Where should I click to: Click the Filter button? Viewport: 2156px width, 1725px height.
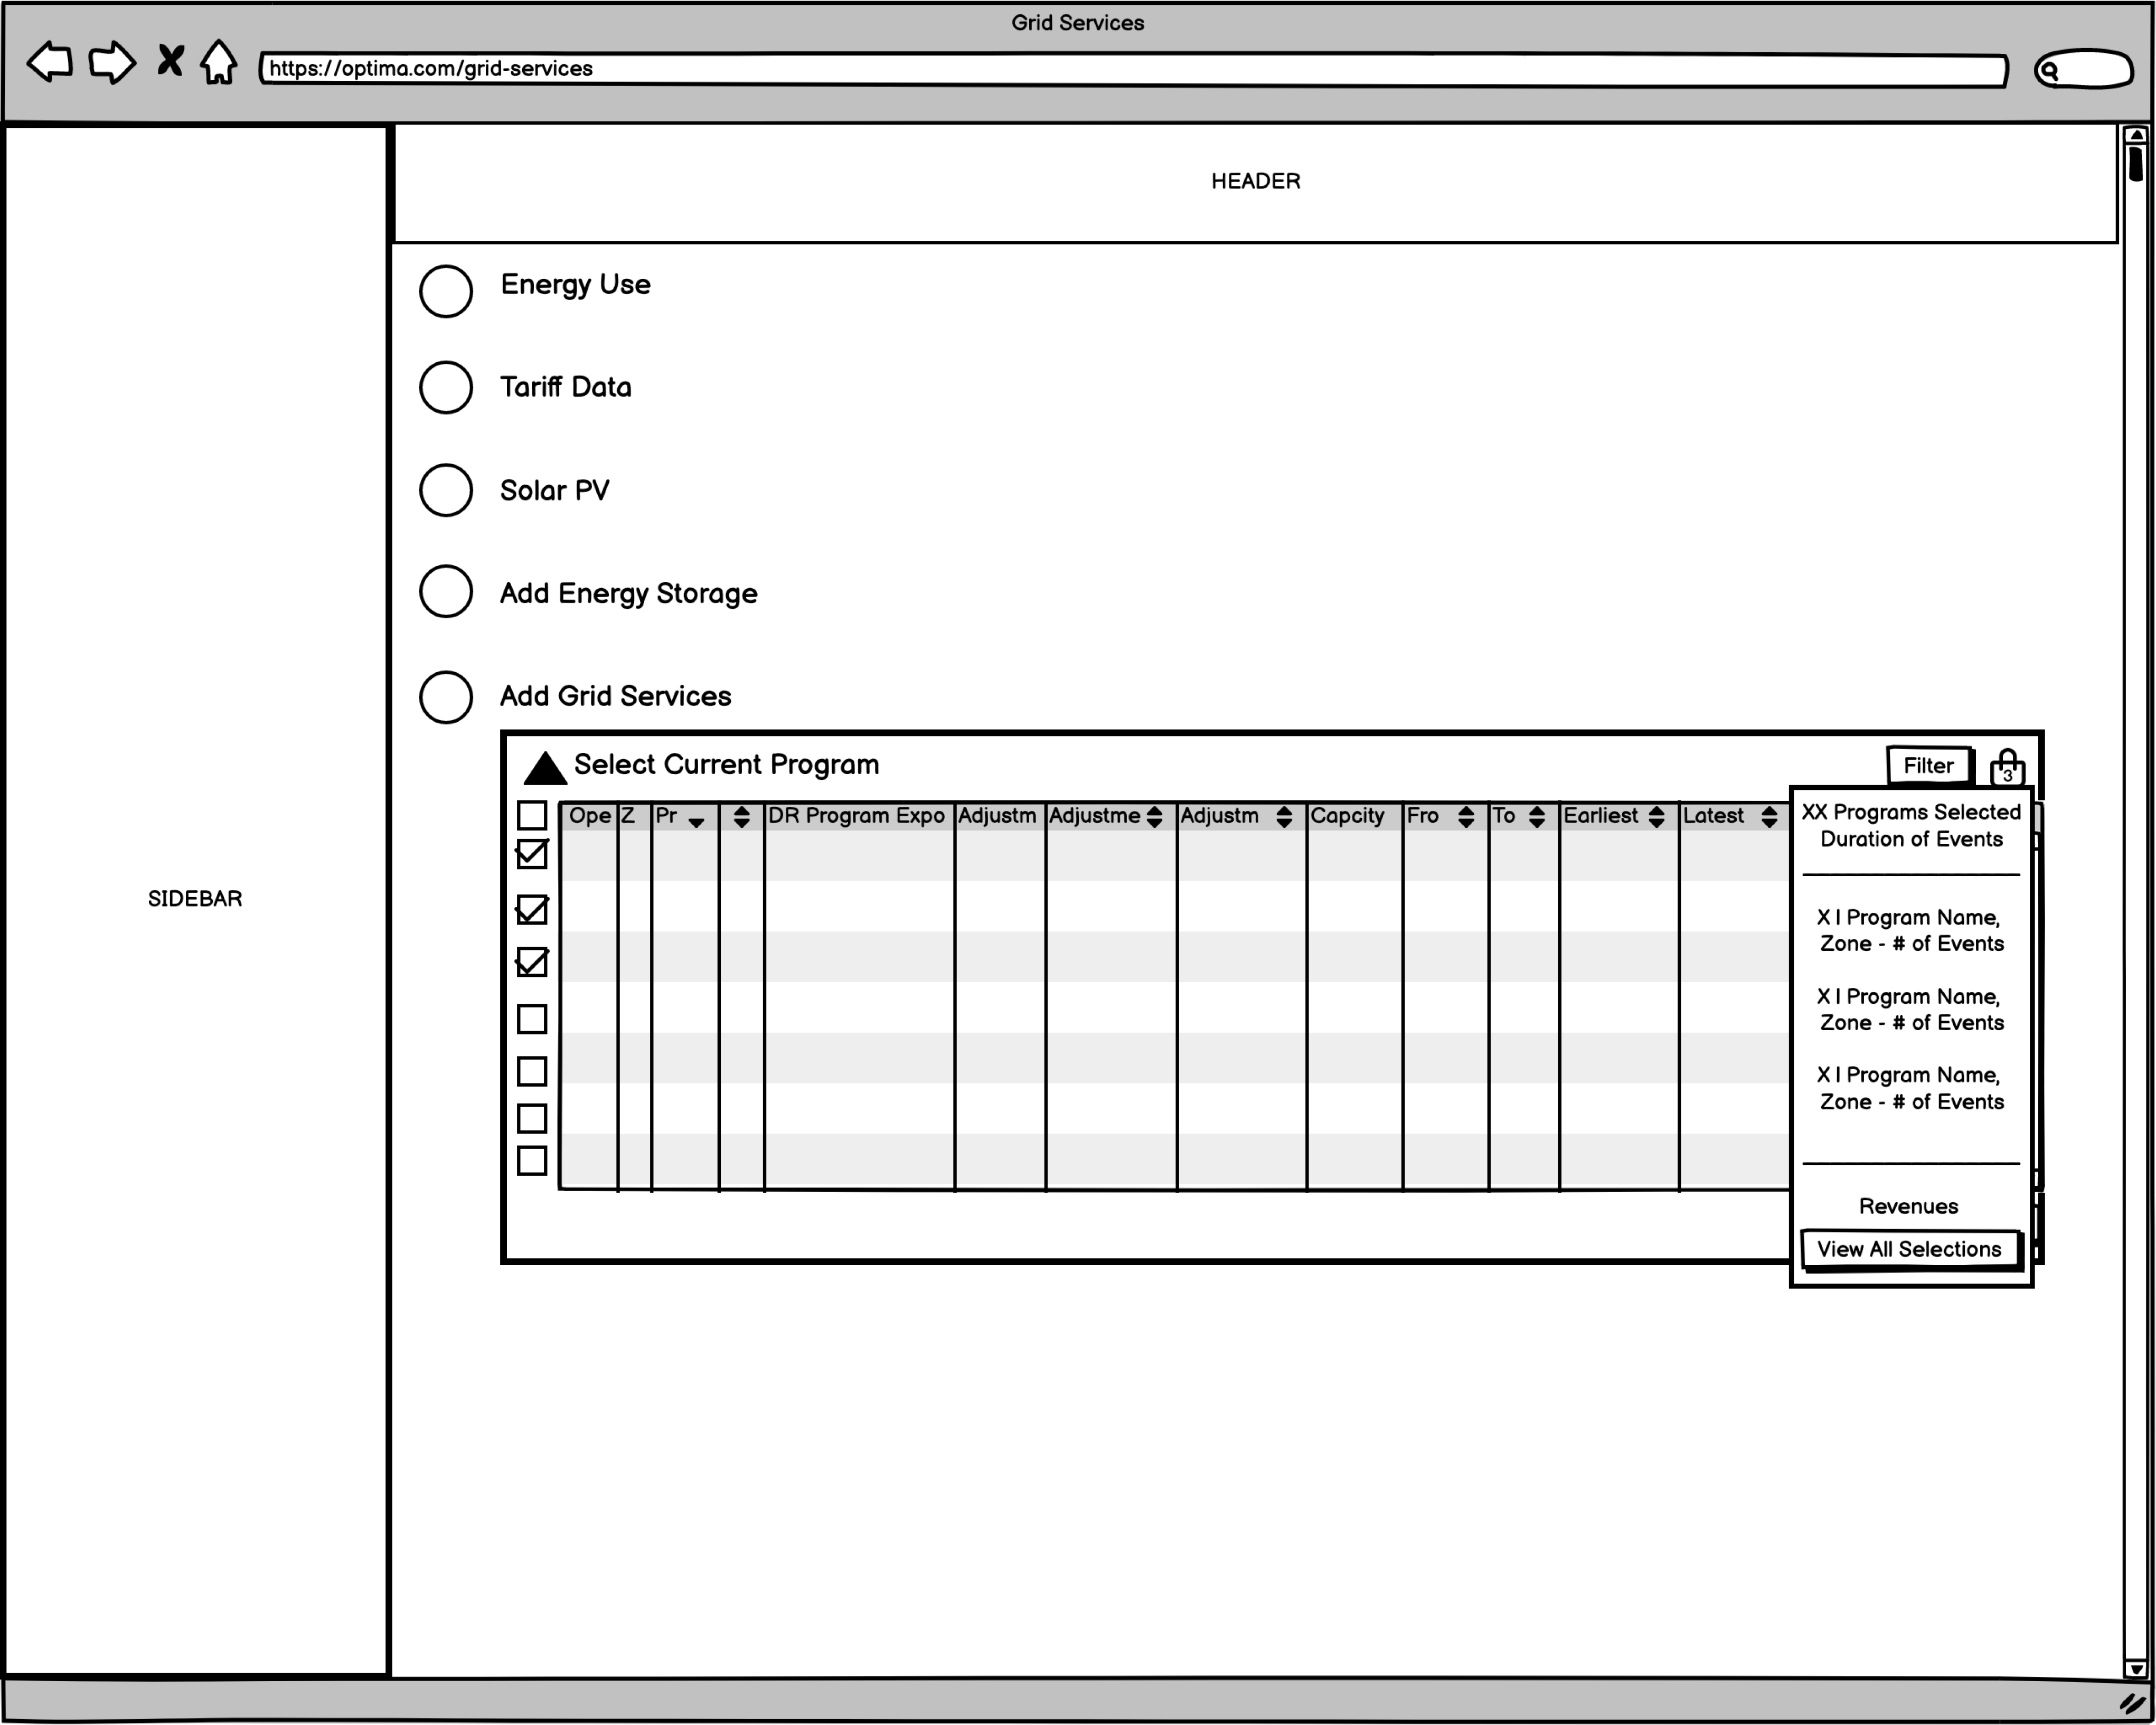[1929, 766]
